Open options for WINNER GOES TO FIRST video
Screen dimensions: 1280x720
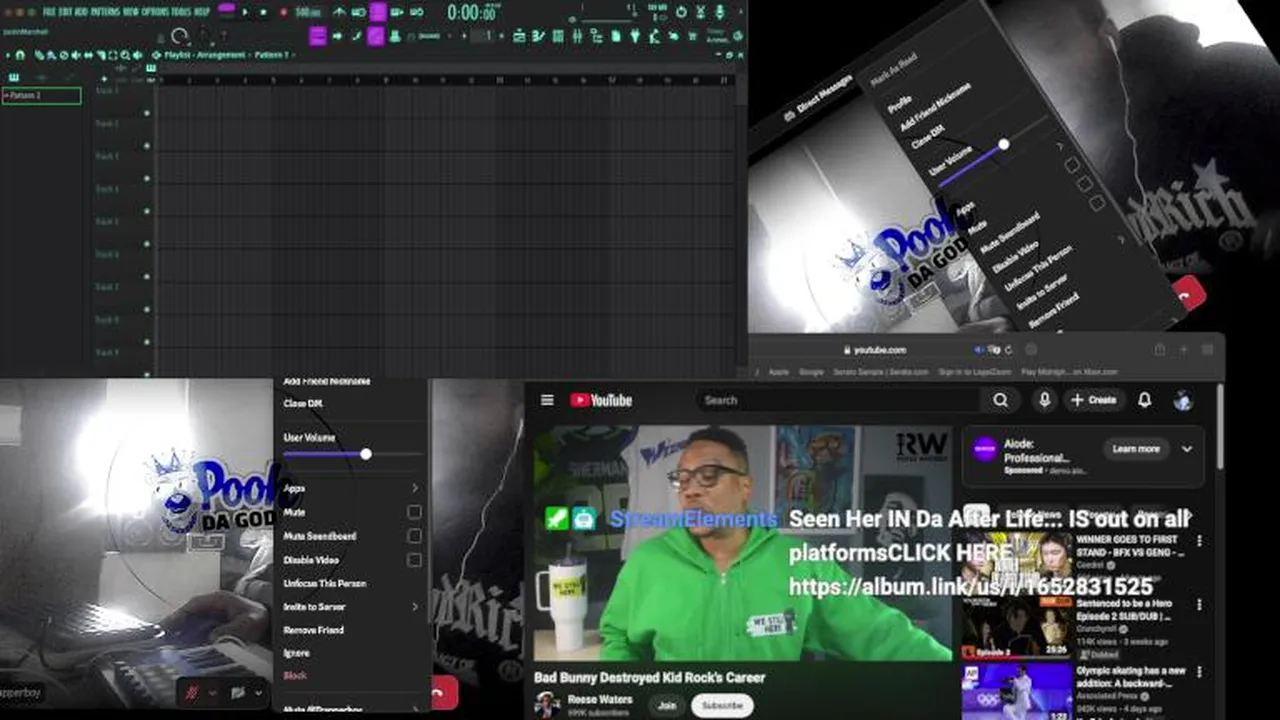(x=1199, y=541)
